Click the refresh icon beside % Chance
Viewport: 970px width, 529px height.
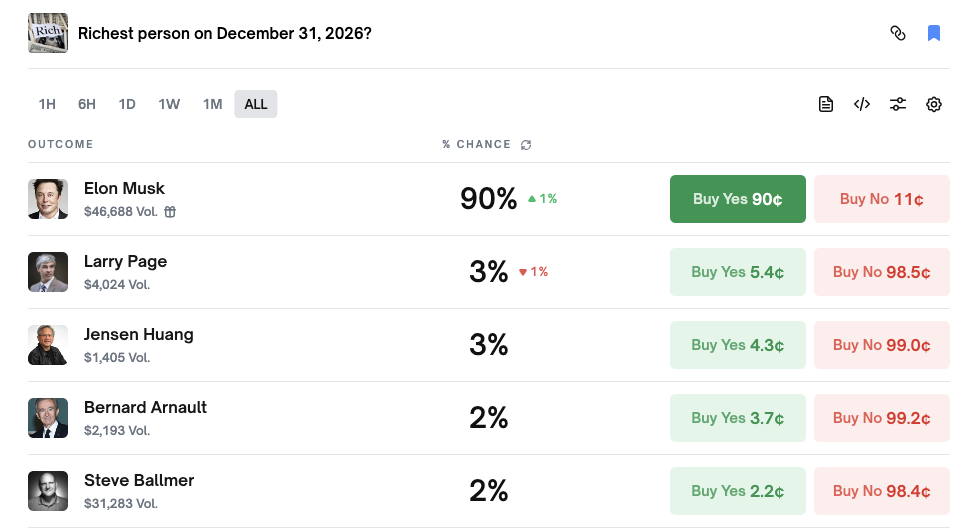(x=526, y=145)
